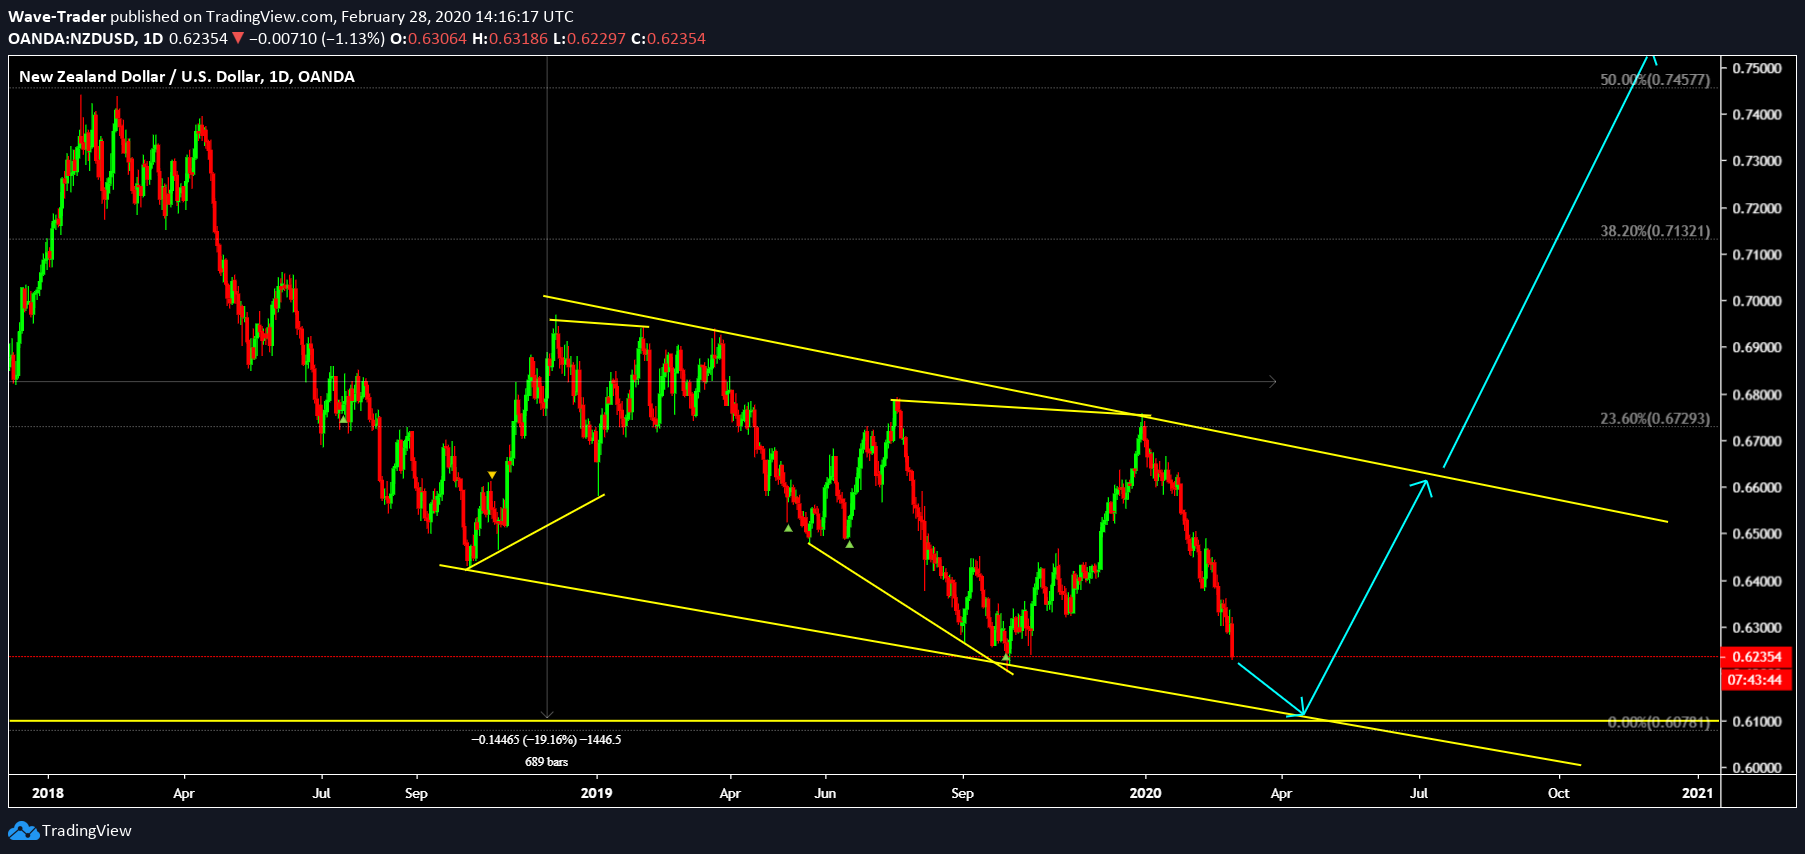The image size is (1805, 854).
Task: Click the open value O:0.63064
Action: point(428,38)
